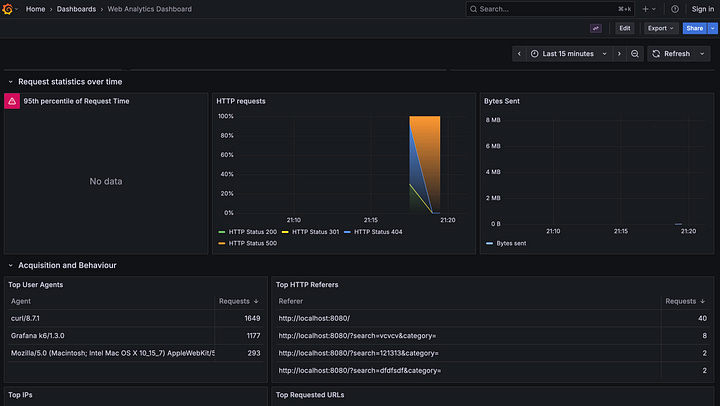Click No data message in panel

[106, 181]
